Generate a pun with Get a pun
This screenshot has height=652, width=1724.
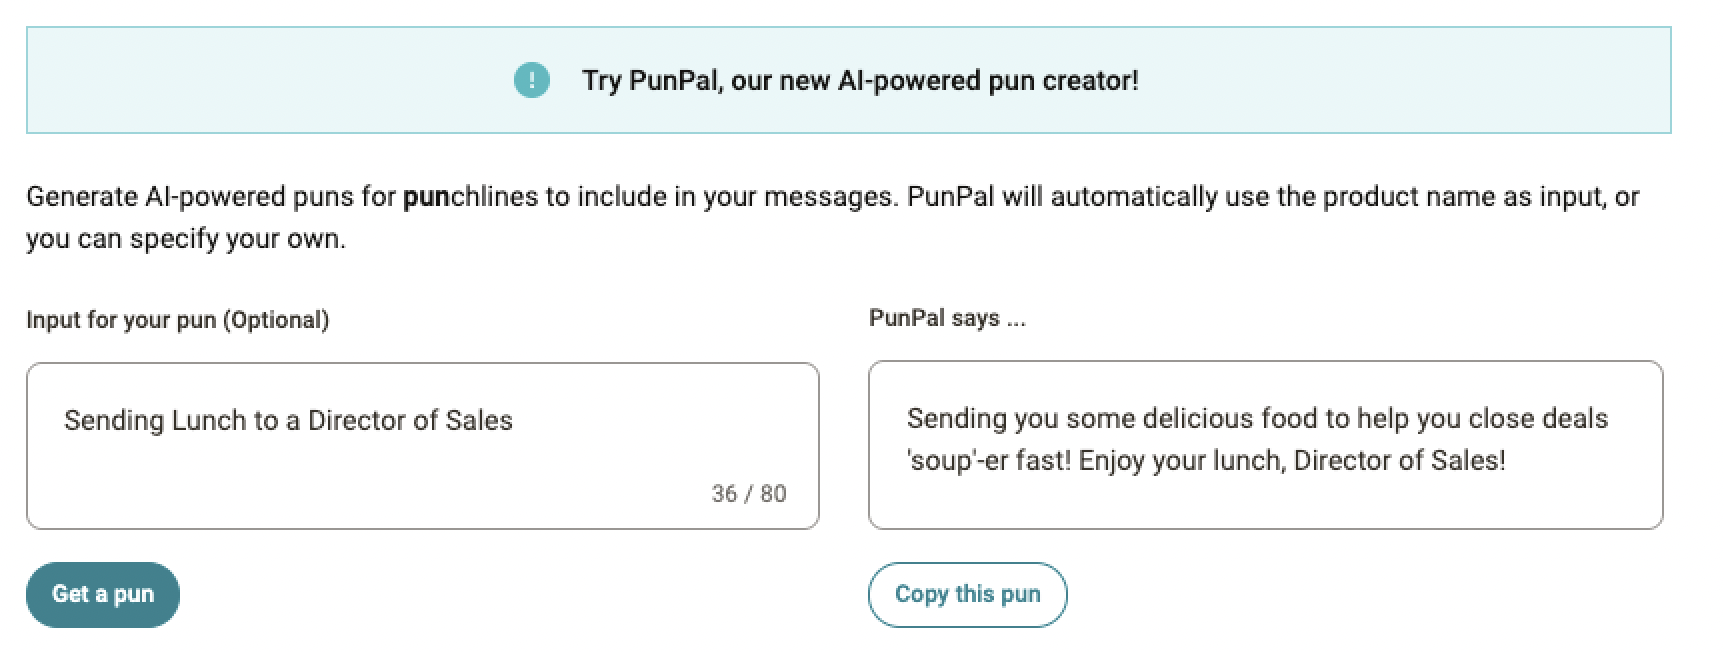click(103, 595)
